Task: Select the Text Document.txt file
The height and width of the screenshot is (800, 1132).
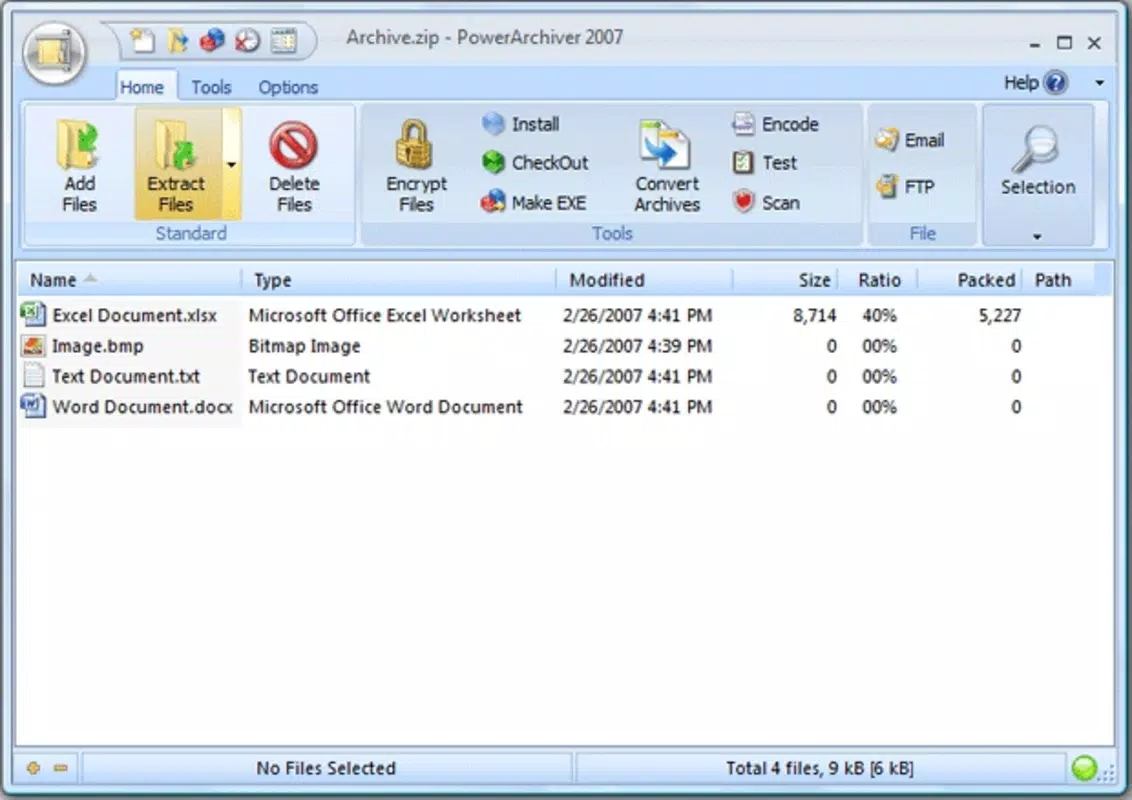Action: coord(126,376)
